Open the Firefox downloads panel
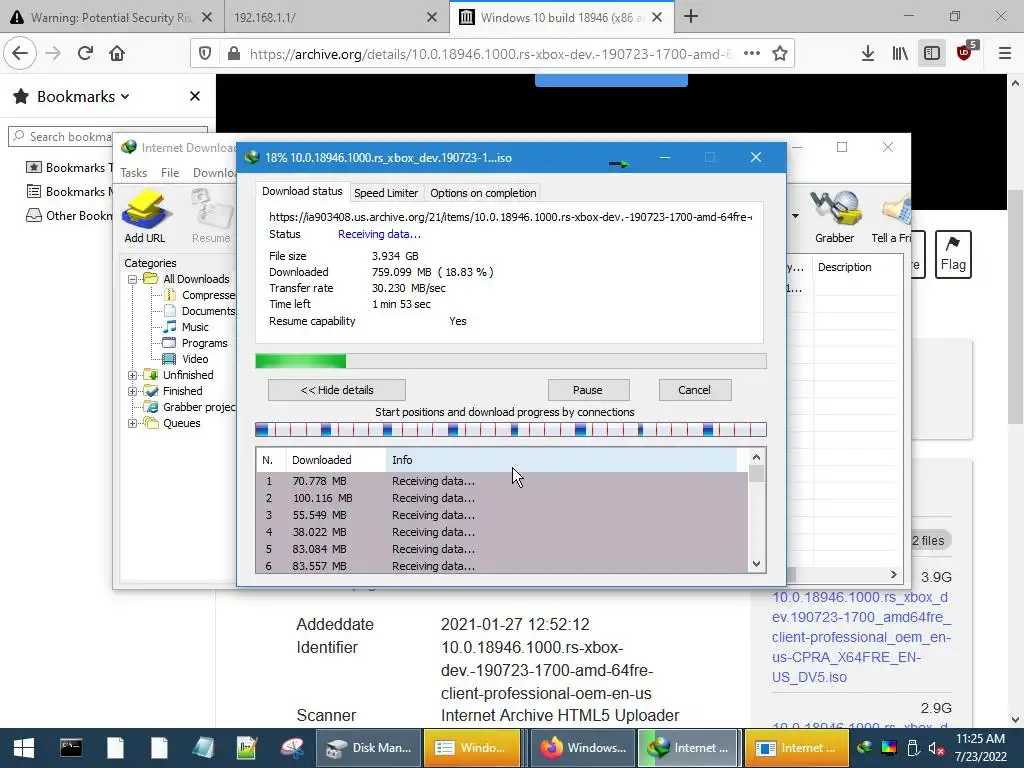The image size is (1024, 768). tap(867, 54)
